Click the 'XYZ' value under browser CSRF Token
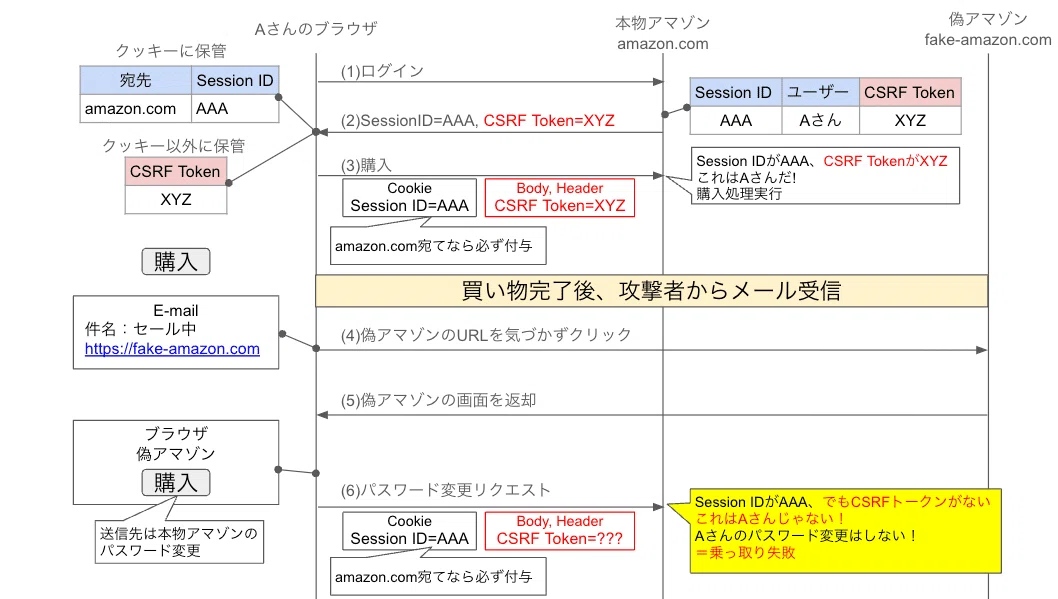The height and width of the screenshot is (599, 1058). click(175, 200)
